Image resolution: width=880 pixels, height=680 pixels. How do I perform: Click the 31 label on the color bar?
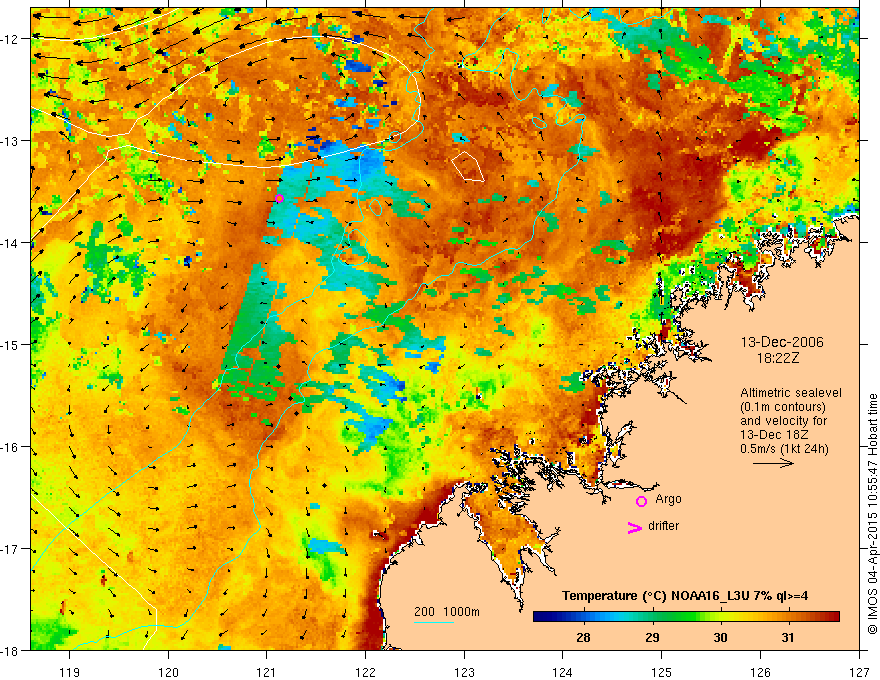tap(788, 637)
